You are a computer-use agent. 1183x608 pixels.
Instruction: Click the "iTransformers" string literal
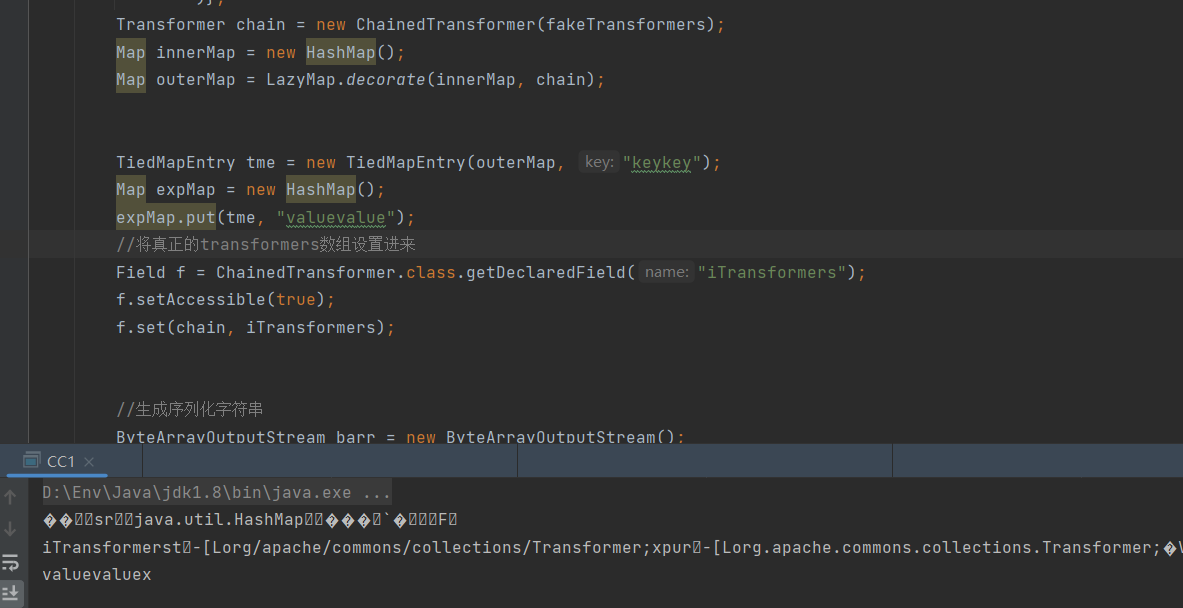[x=772, y=272]
